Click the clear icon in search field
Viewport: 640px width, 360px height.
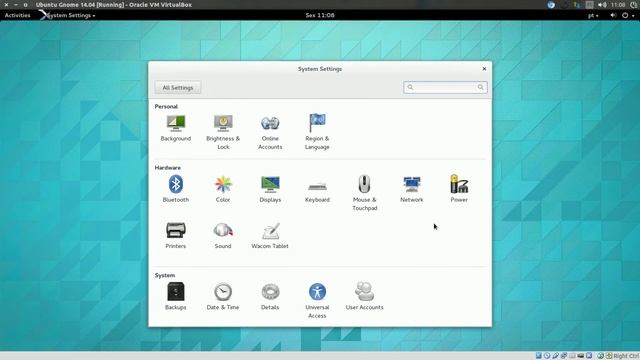tap(480, 87)
